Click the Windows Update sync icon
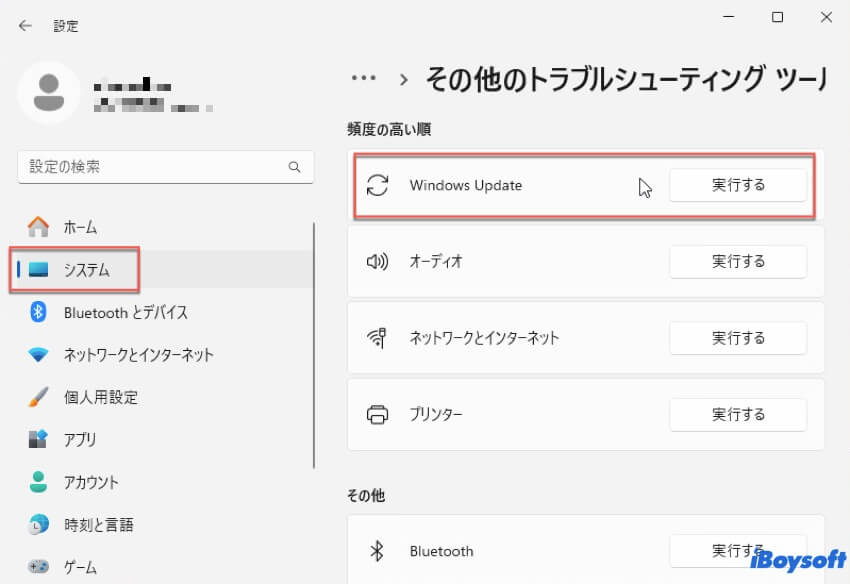 pos(377,185)
